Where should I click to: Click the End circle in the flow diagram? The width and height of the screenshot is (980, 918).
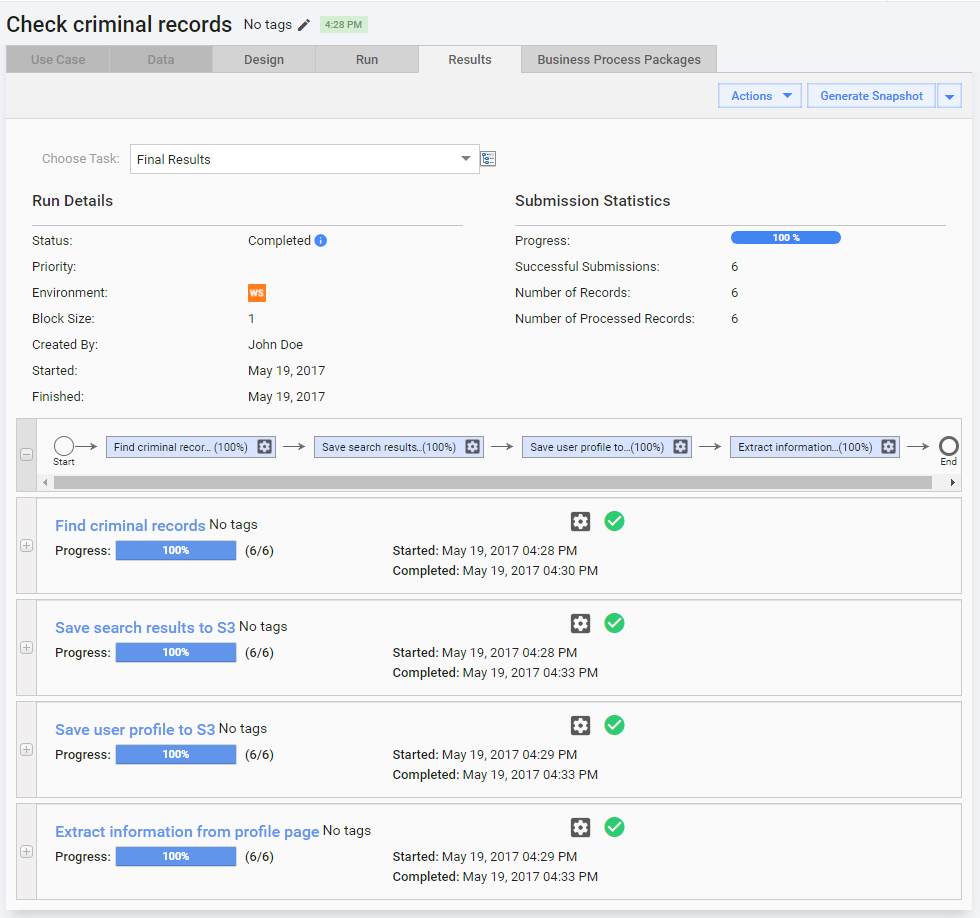(x=948, y=446)
